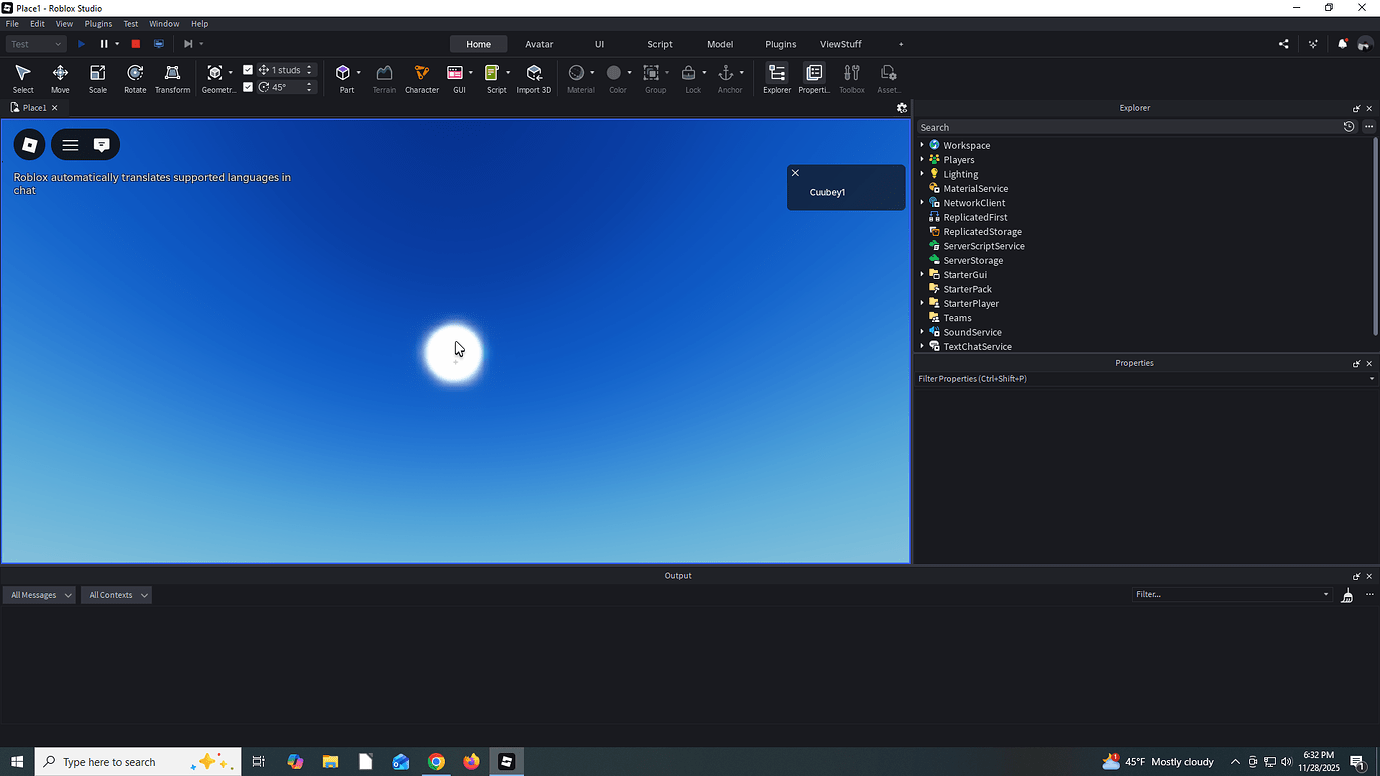The height and width of the screenshot is (776, 1380).
Task: Open the All Contexts dropdown
Action: (117, 595)
